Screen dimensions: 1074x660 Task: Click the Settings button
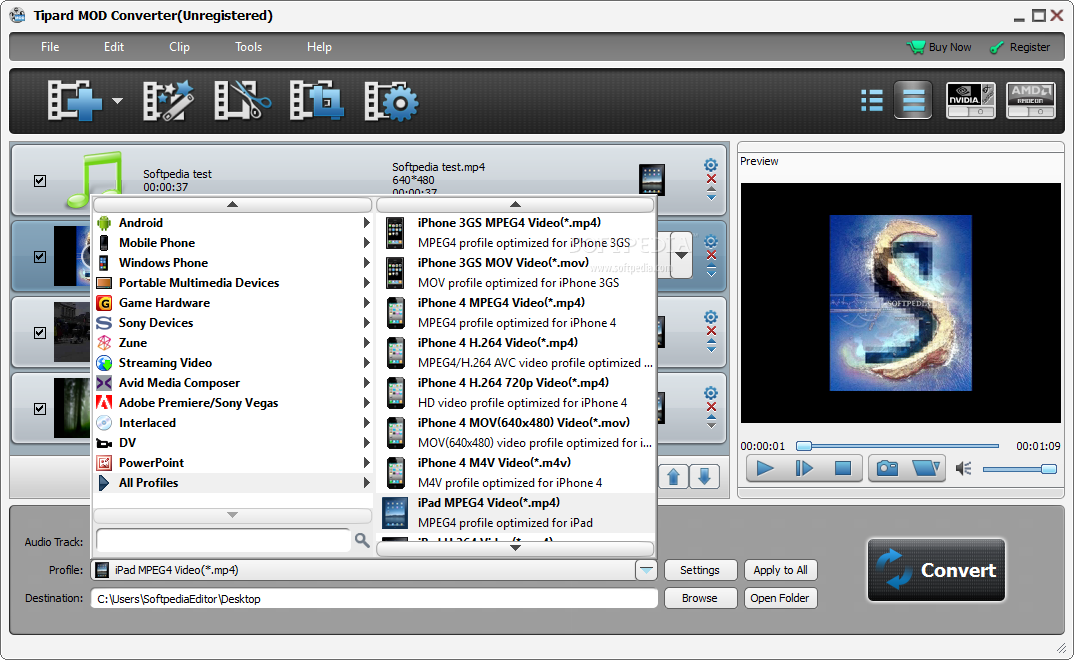[x=700, y=570]
